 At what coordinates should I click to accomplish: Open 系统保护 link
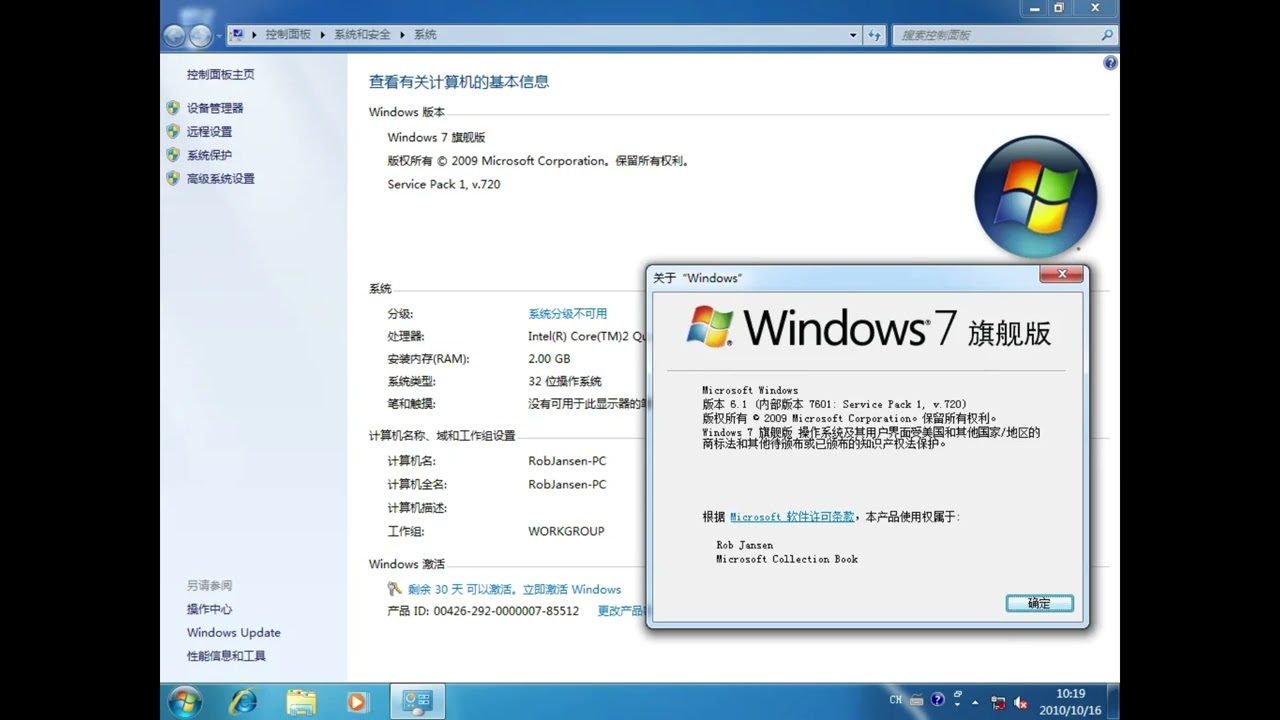(209, 156)
